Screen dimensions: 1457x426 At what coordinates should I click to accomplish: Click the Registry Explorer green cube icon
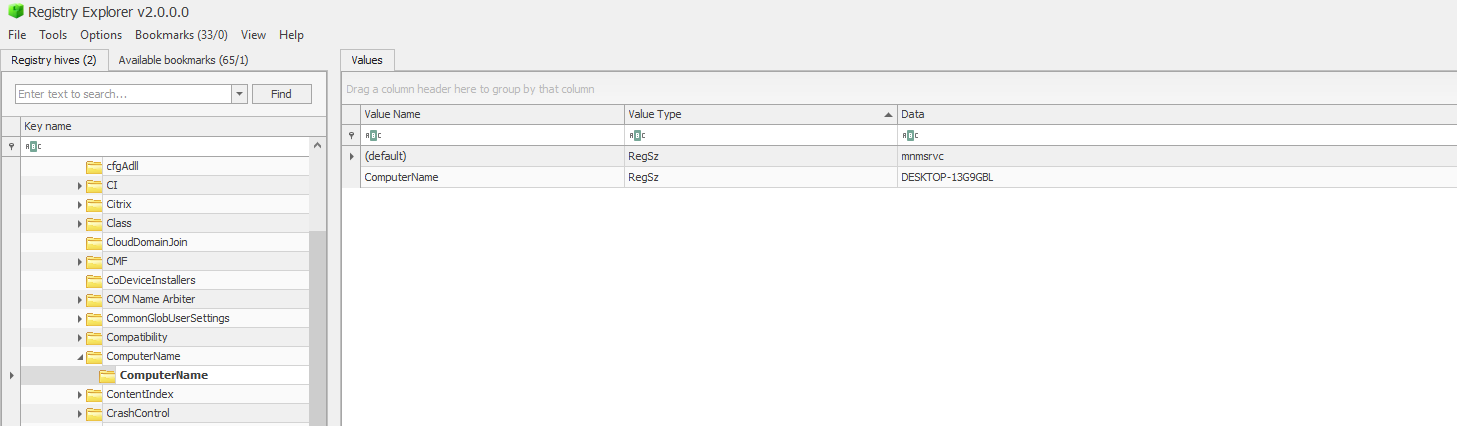click(x=15, y=12)
